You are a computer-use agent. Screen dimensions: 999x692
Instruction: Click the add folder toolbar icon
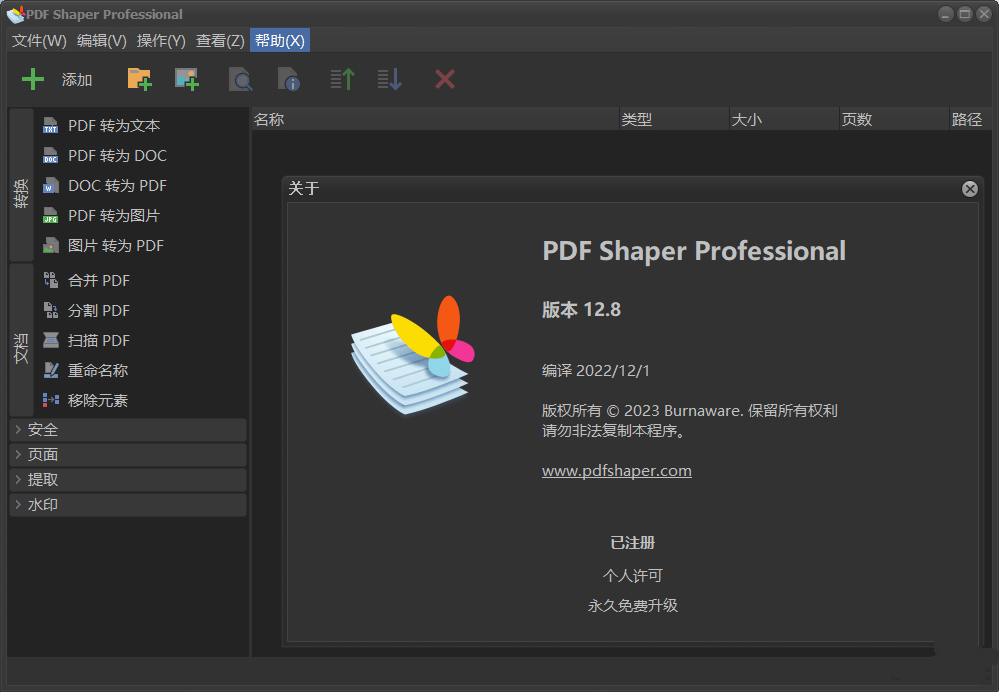tap(139, 79)
